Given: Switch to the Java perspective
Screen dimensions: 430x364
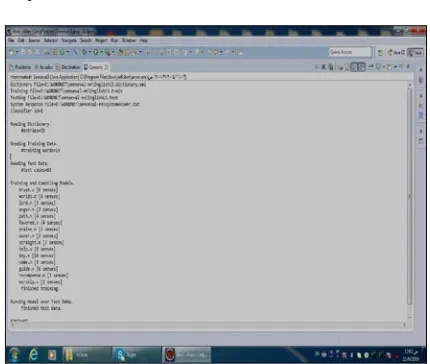Looking at the screenshot, I should coord(415,52).
